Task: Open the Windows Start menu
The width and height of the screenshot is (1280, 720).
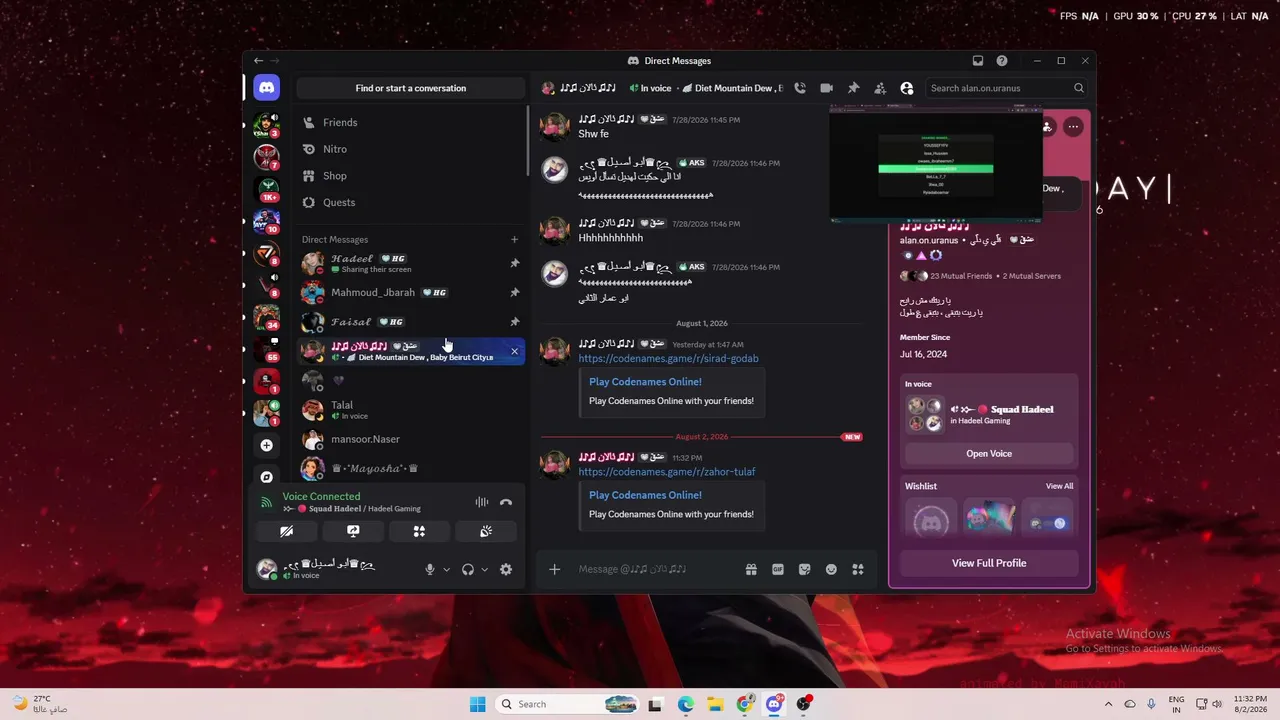Action: (478, 704)
